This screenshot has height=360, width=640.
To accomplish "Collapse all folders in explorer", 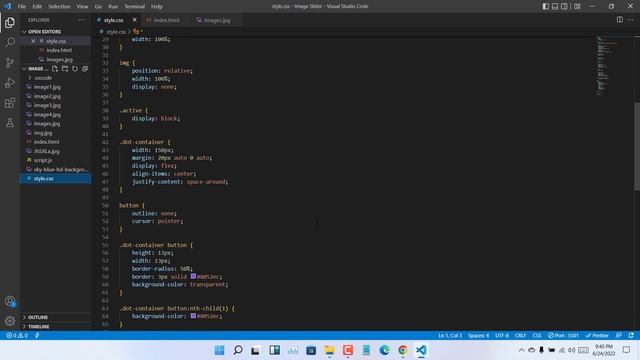I will click(85, 69).
